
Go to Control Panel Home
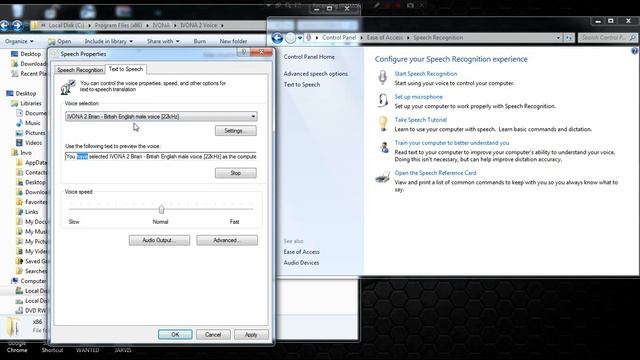309,57
